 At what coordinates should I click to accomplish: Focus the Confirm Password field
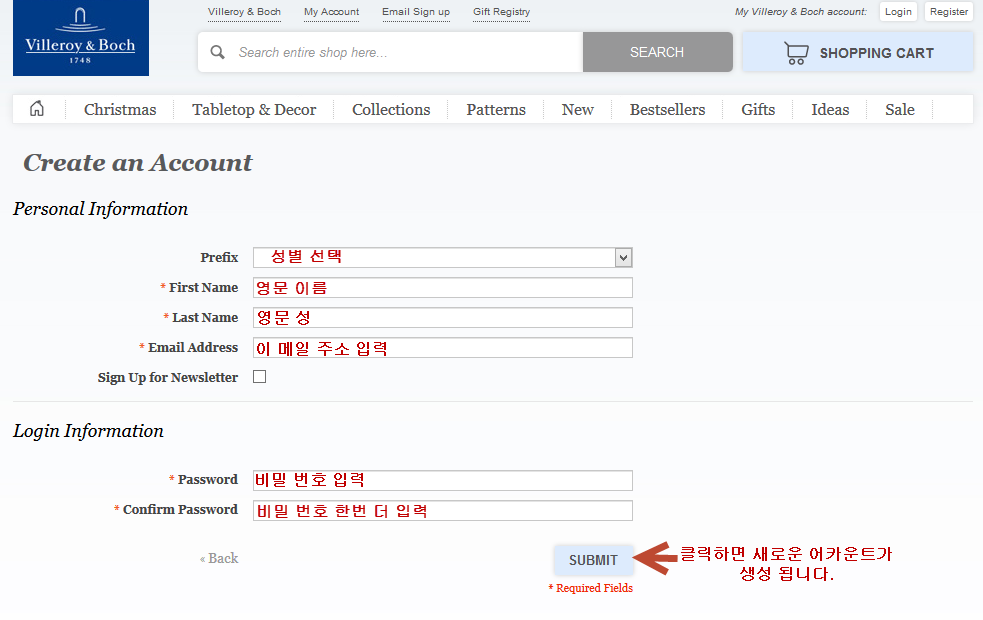443,510
